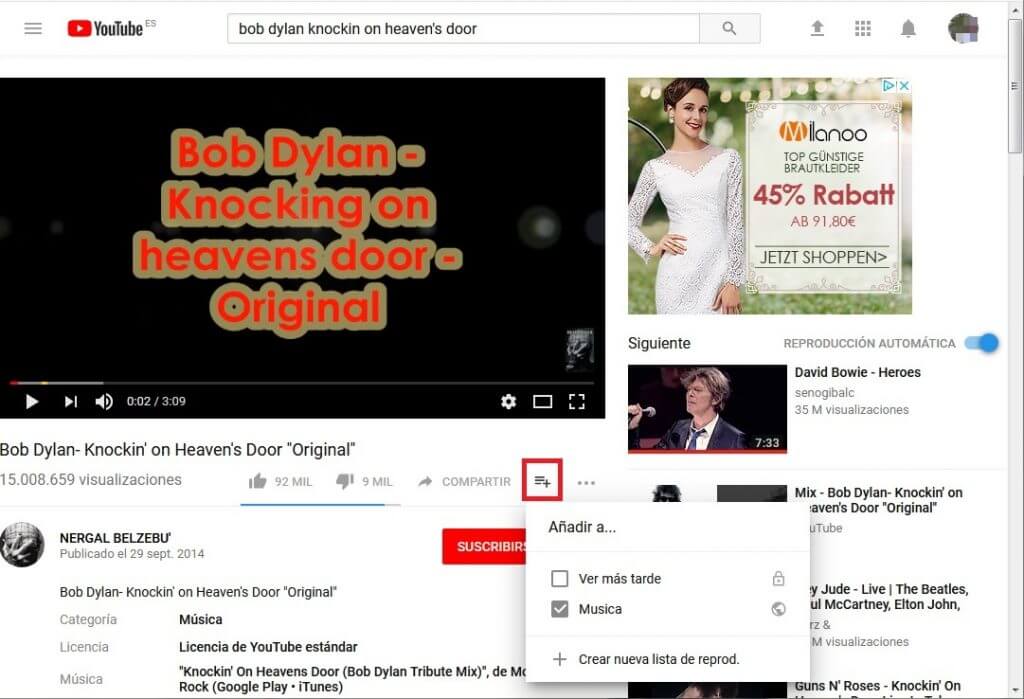Open the hamburger guide menu
This screenshot has width=1024, height=699.
[33, 29]
